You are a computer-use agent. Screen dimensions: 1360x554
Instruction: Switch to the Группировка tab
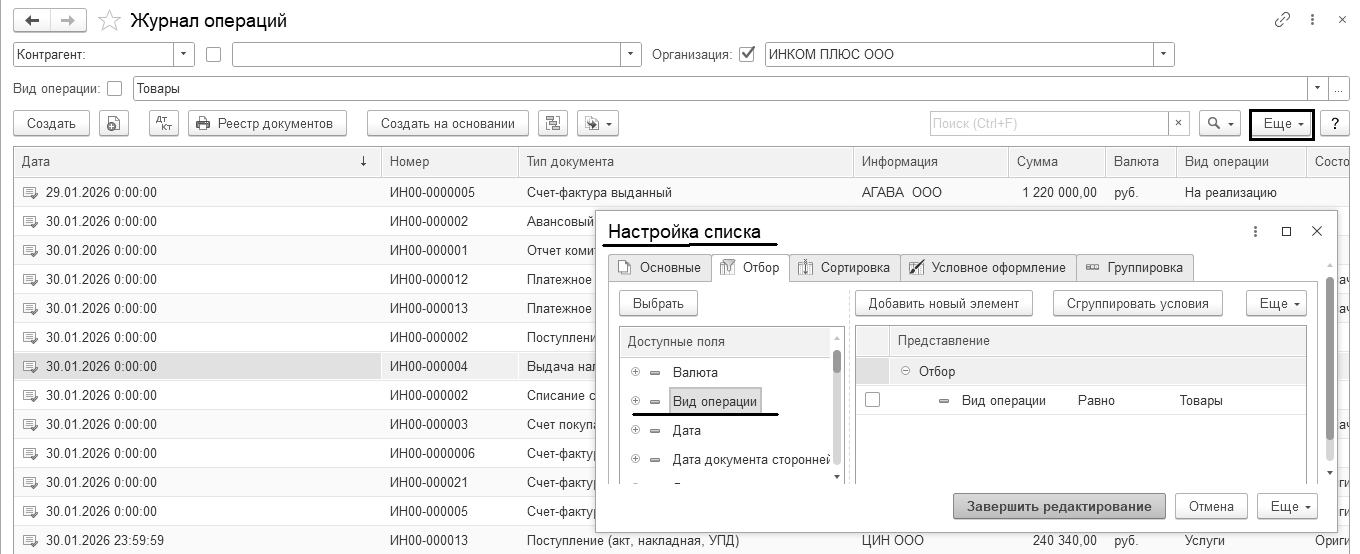1135,267
